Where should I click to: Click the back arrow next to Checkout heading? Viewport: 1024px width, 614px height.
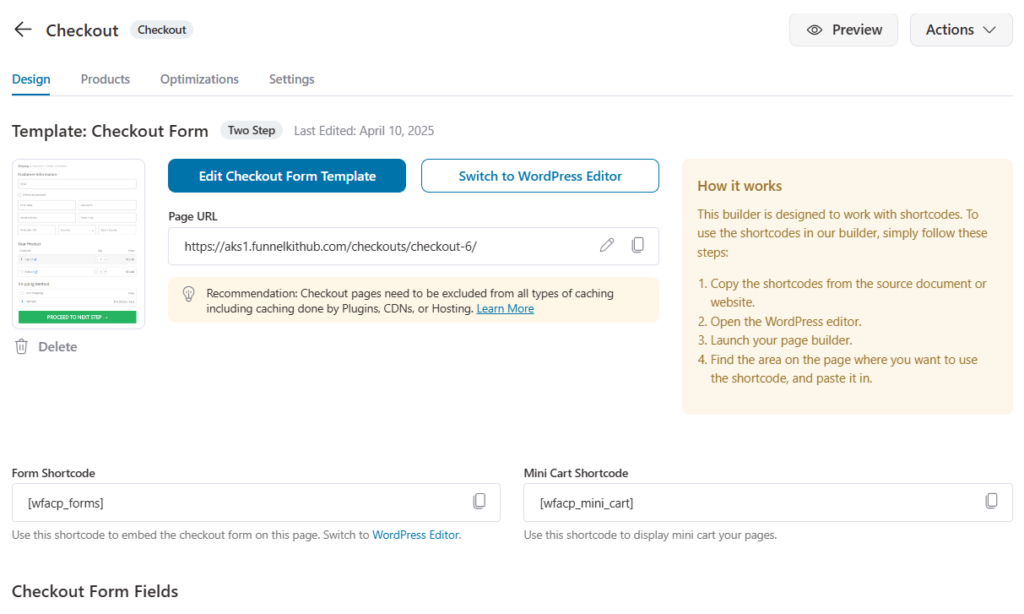click(x=22, y=29)
